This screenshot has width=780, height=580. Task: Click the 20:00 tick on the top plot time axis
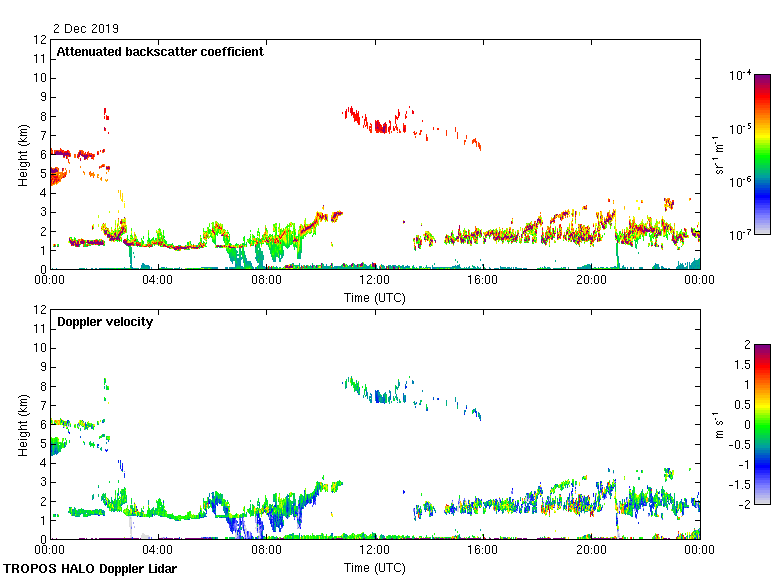click(590, 281)
